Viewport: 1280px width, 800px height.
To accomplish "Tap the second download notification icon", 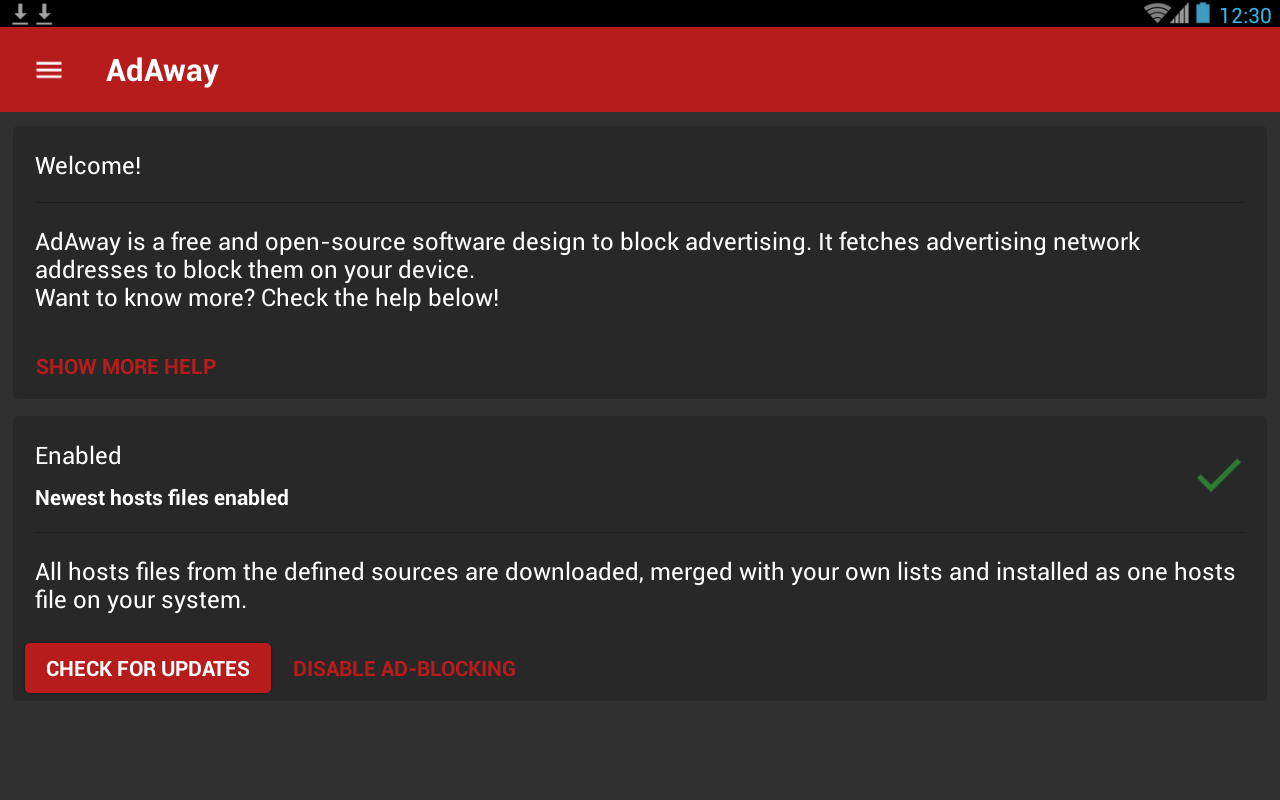I will coord(44,14).
